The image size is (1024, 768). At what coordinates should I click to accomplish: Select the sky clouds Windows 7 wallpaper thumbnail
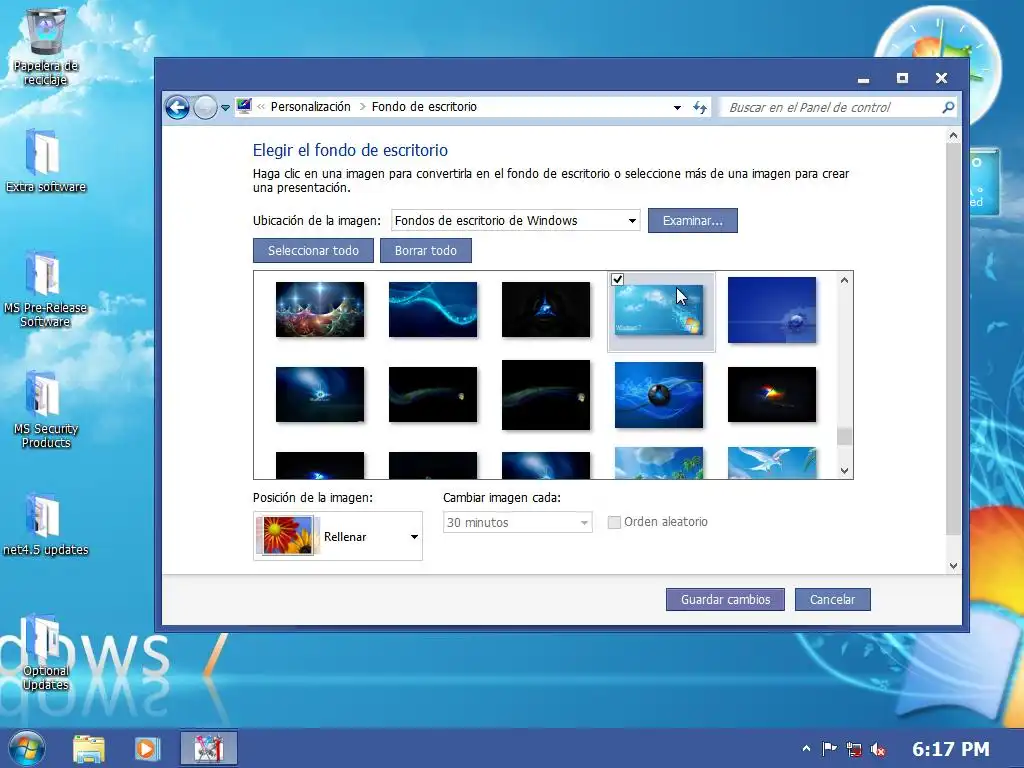tap(659, 310)
